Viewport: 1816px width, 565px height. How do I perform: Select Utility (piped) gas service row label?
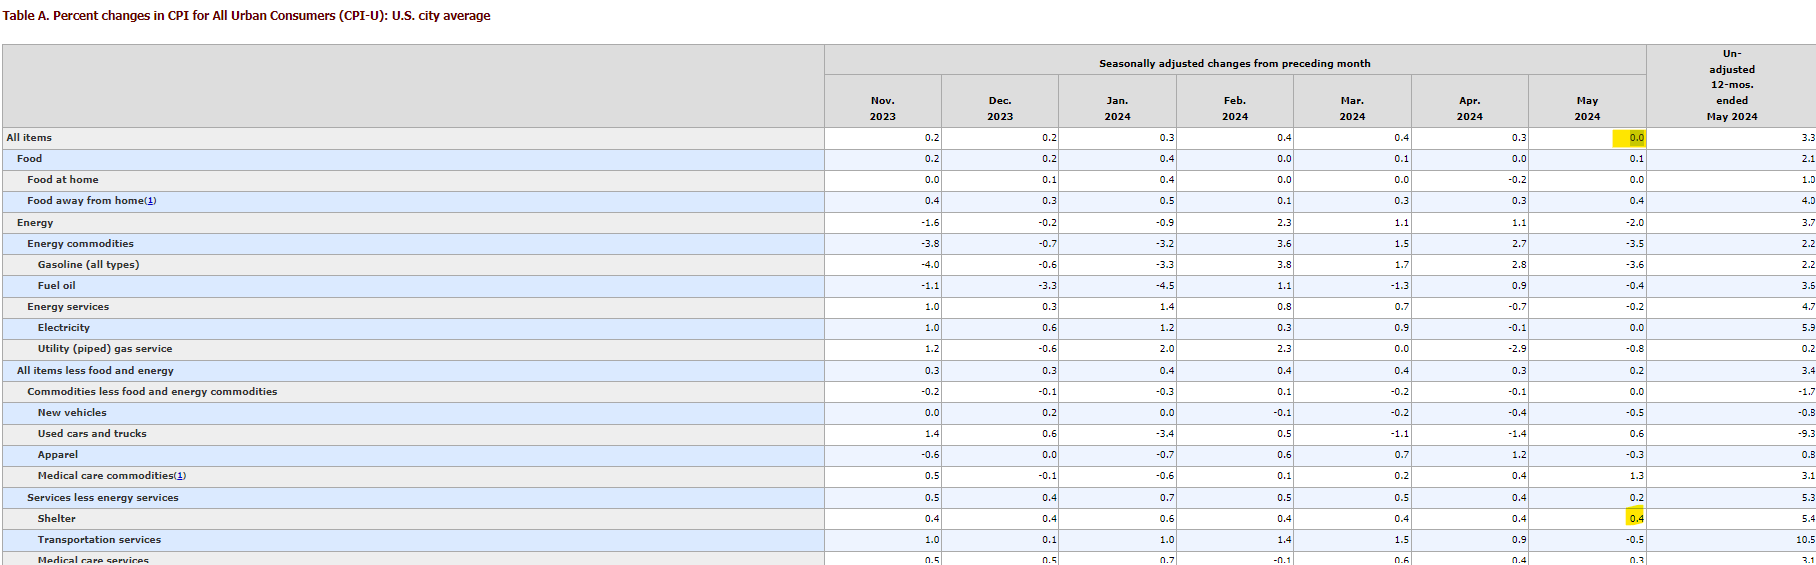coord(105,349)
